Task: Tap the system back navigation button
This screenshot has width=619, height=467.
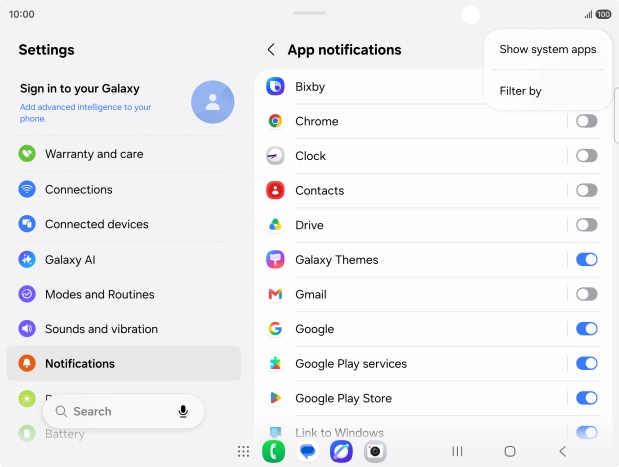Action: pos(563,451)
